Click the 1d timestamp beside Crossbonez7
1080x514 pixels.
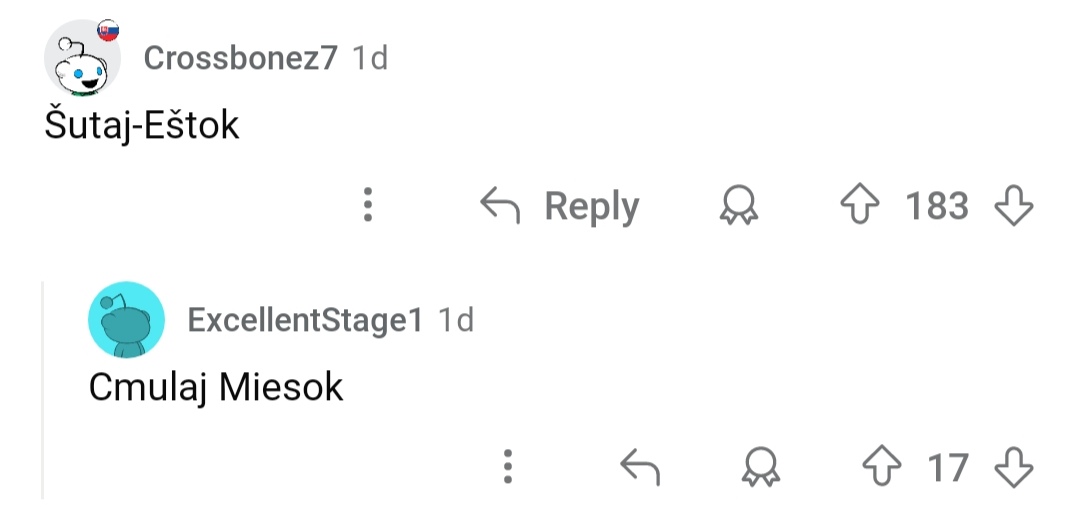tap(370, 58)
